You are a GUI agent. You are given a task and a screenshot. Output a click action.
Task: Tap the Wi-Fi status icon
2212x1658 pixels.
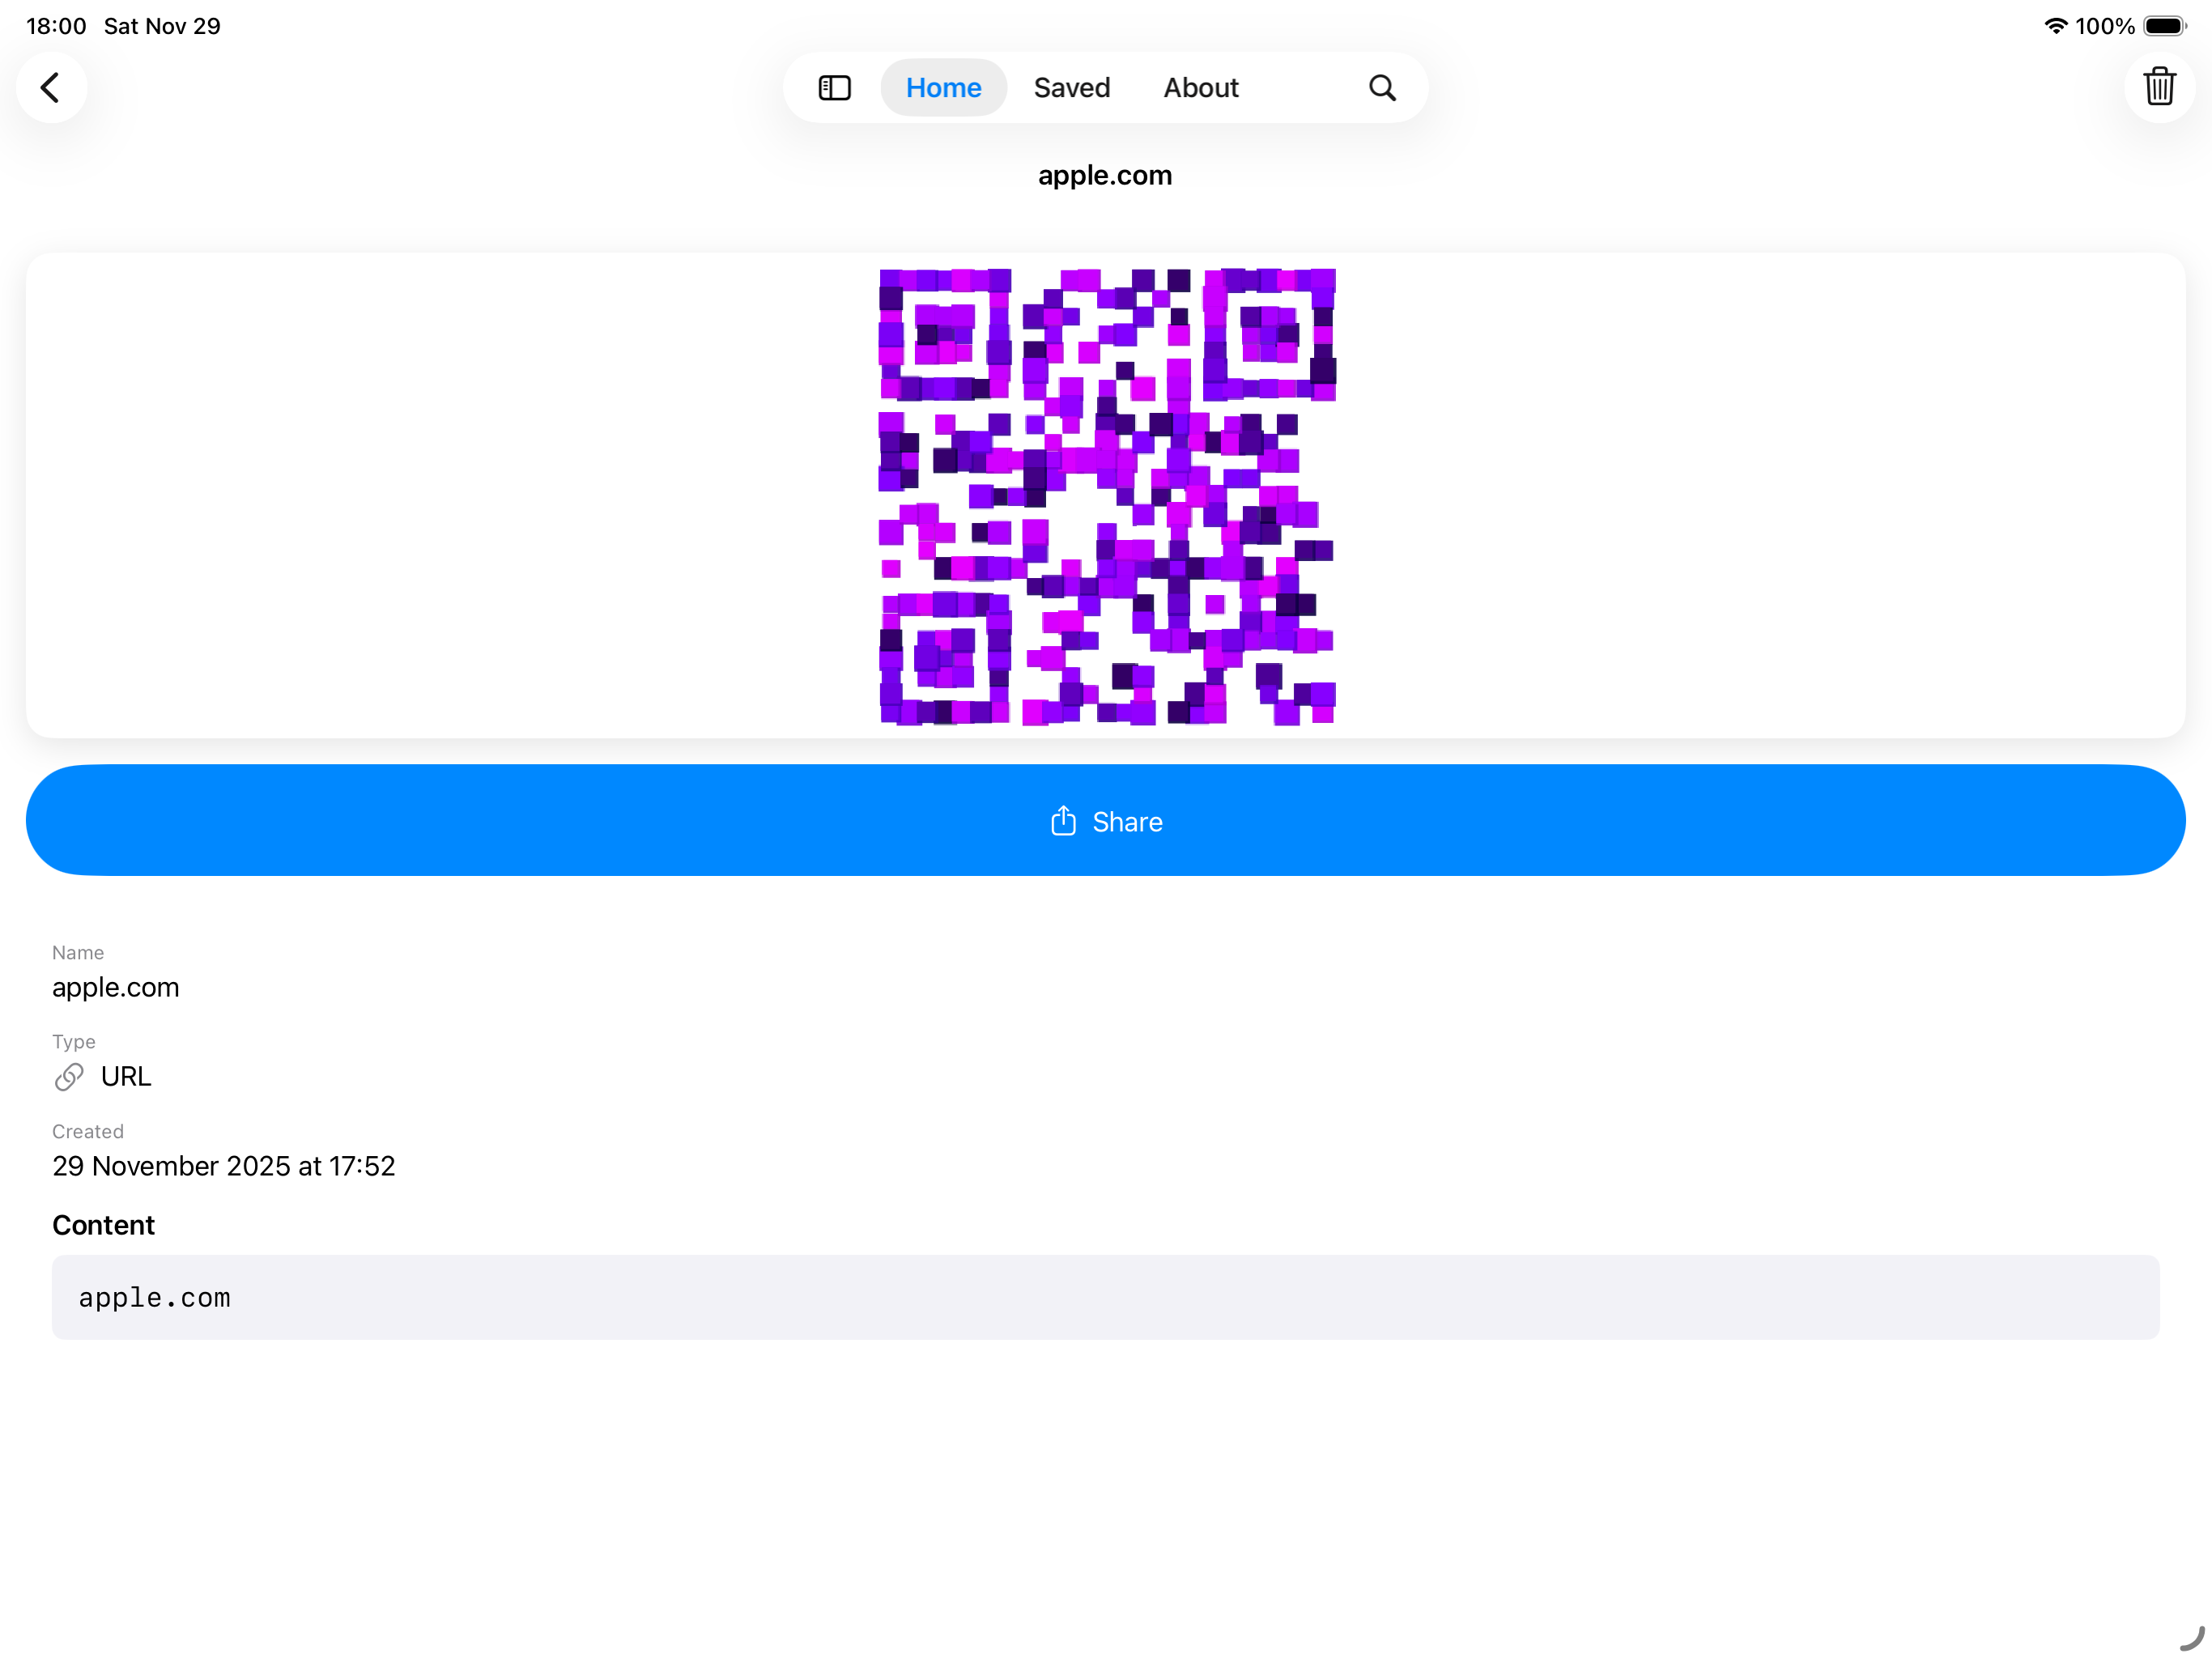click(2055, 26)
